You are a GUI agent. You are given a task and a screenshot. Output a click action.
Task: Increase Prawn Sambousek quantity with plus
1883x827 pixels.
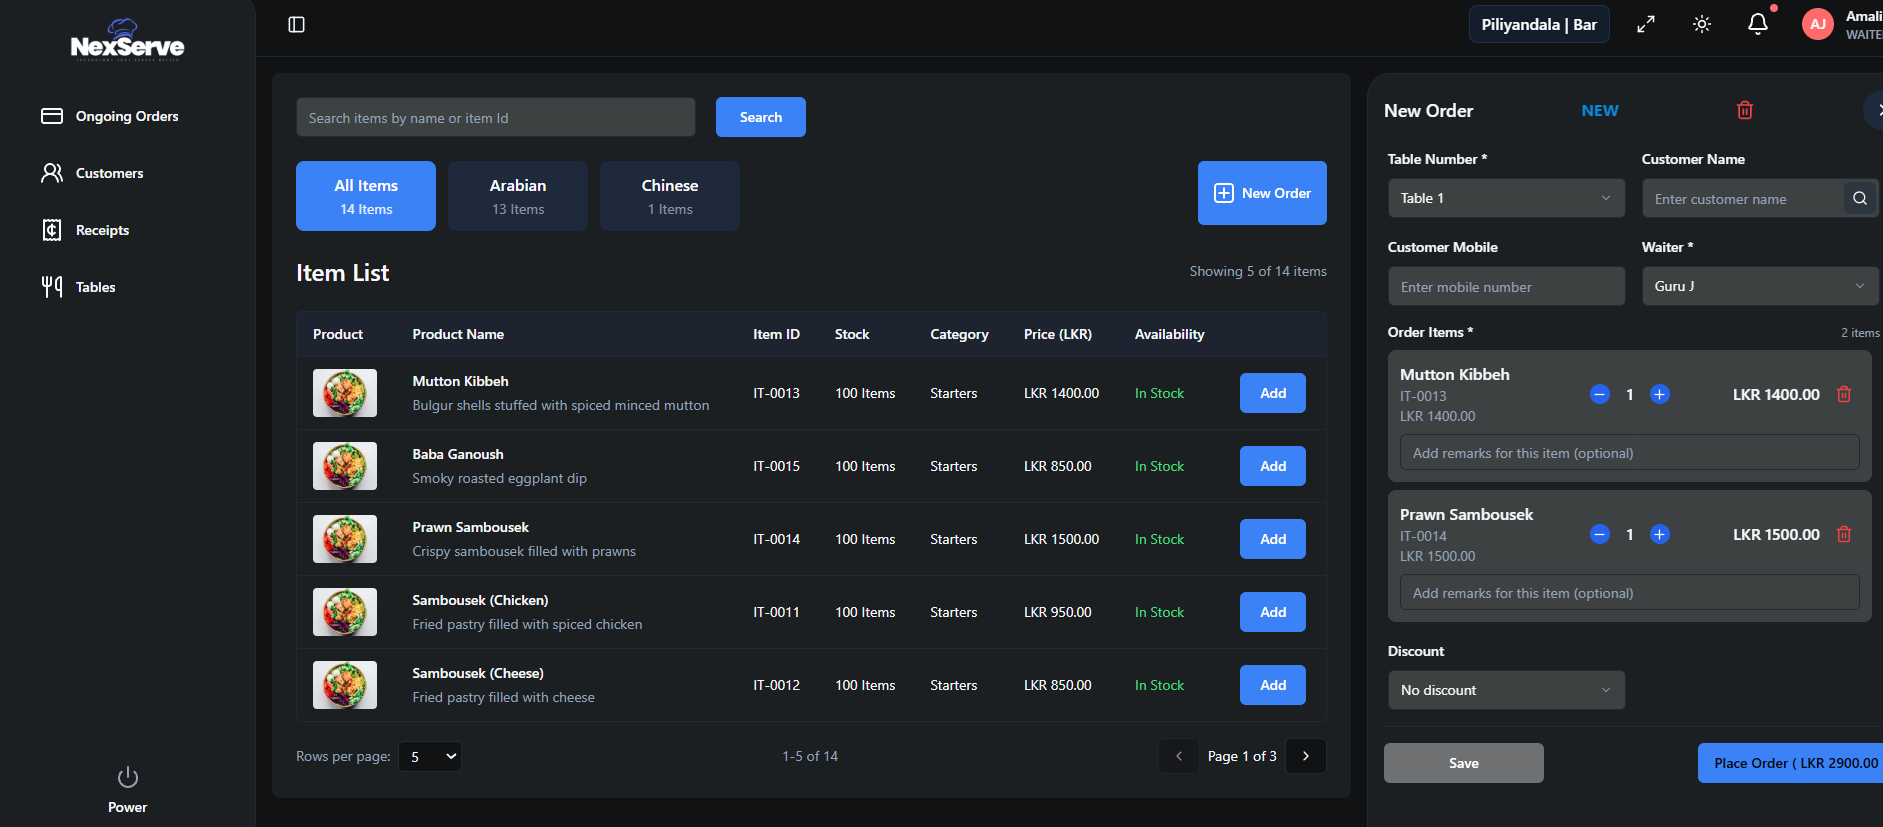(1659, 535)
